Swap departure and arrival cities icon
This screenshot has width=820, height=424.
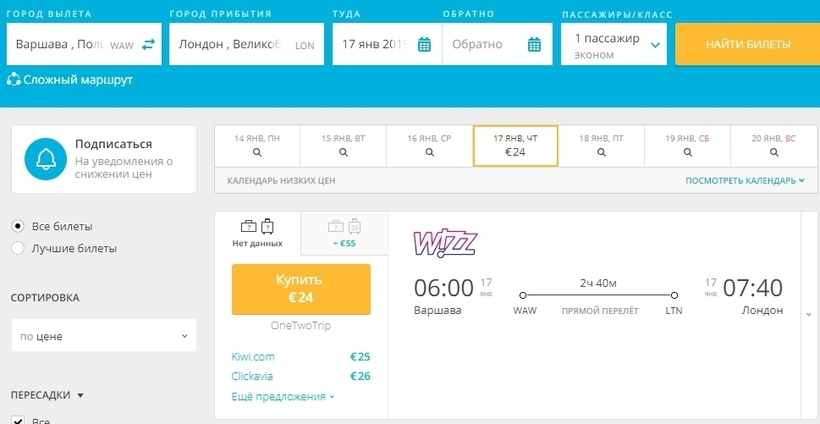(x=149, y=45)
